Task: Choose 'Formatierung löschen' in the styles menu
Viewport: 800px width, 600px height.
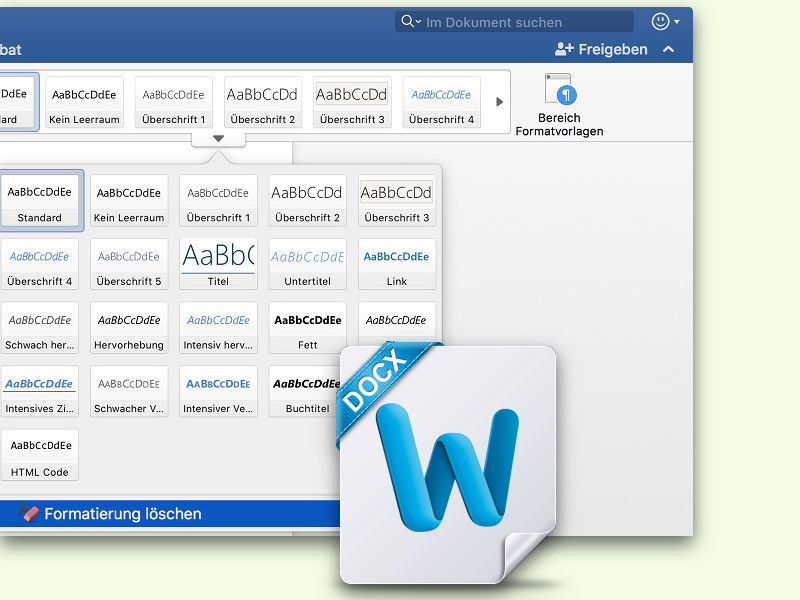Action: 170,513
